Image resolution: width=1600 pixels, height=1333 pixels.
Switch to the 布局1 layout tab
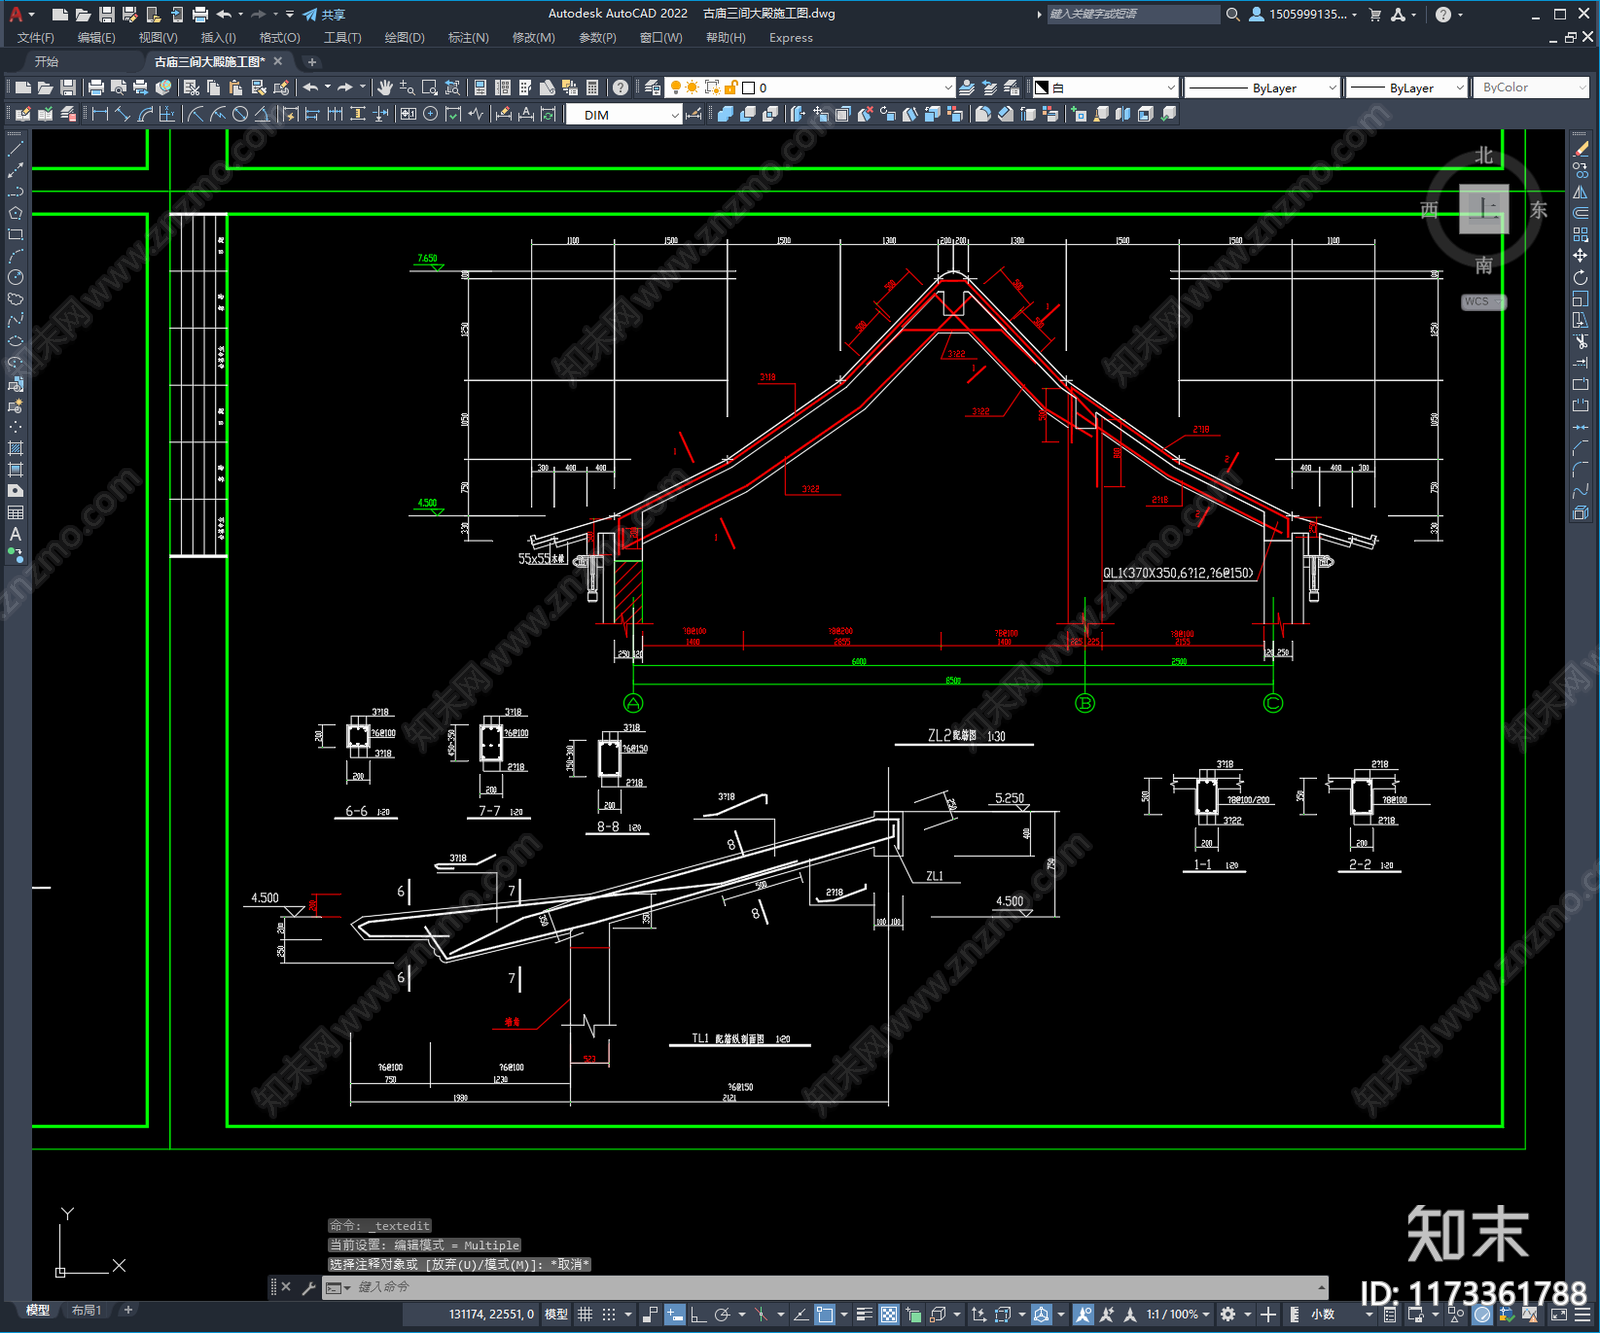pyautogui.click(x=86, y=1310)
